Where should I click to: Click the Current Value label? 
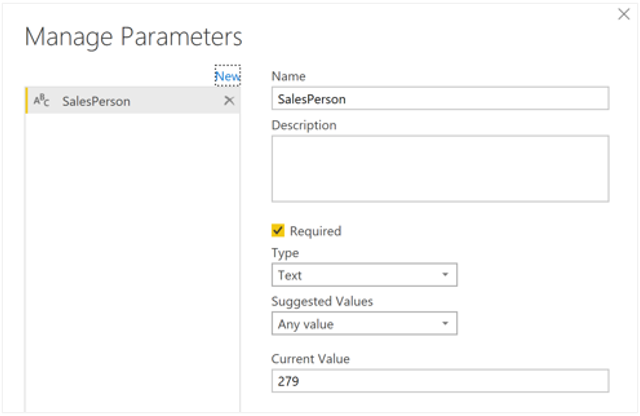point(310,358)
